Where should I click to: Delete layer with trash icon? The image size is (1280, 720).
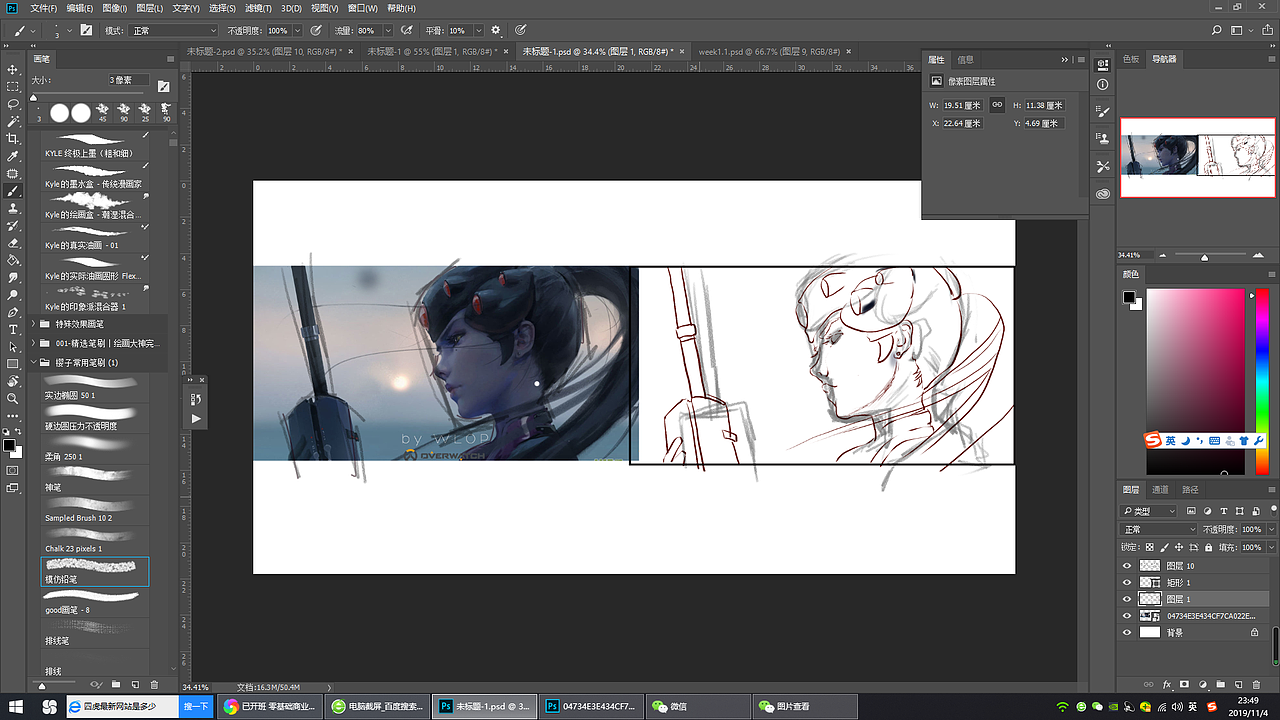pos(1255,685)
